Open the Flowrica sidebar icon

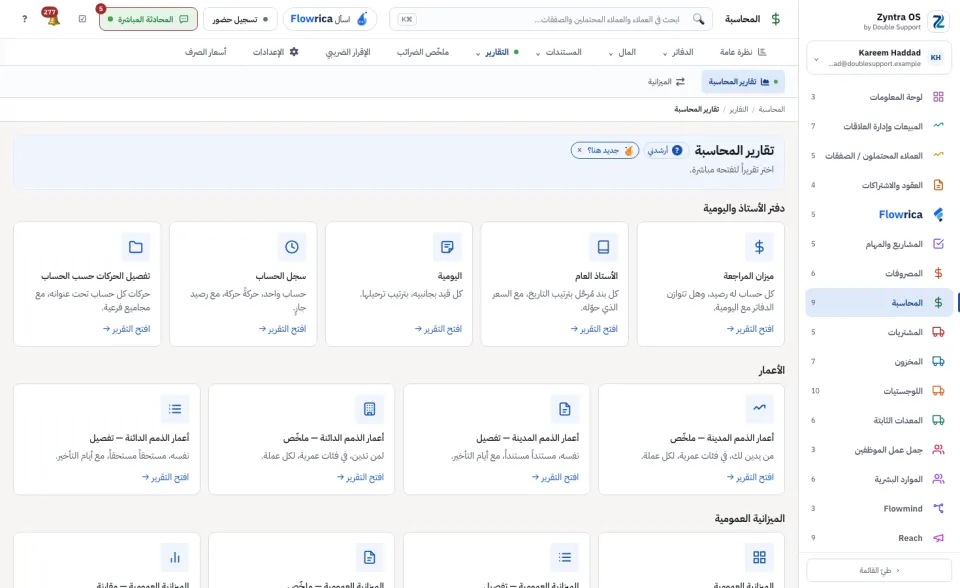(938, 214)
